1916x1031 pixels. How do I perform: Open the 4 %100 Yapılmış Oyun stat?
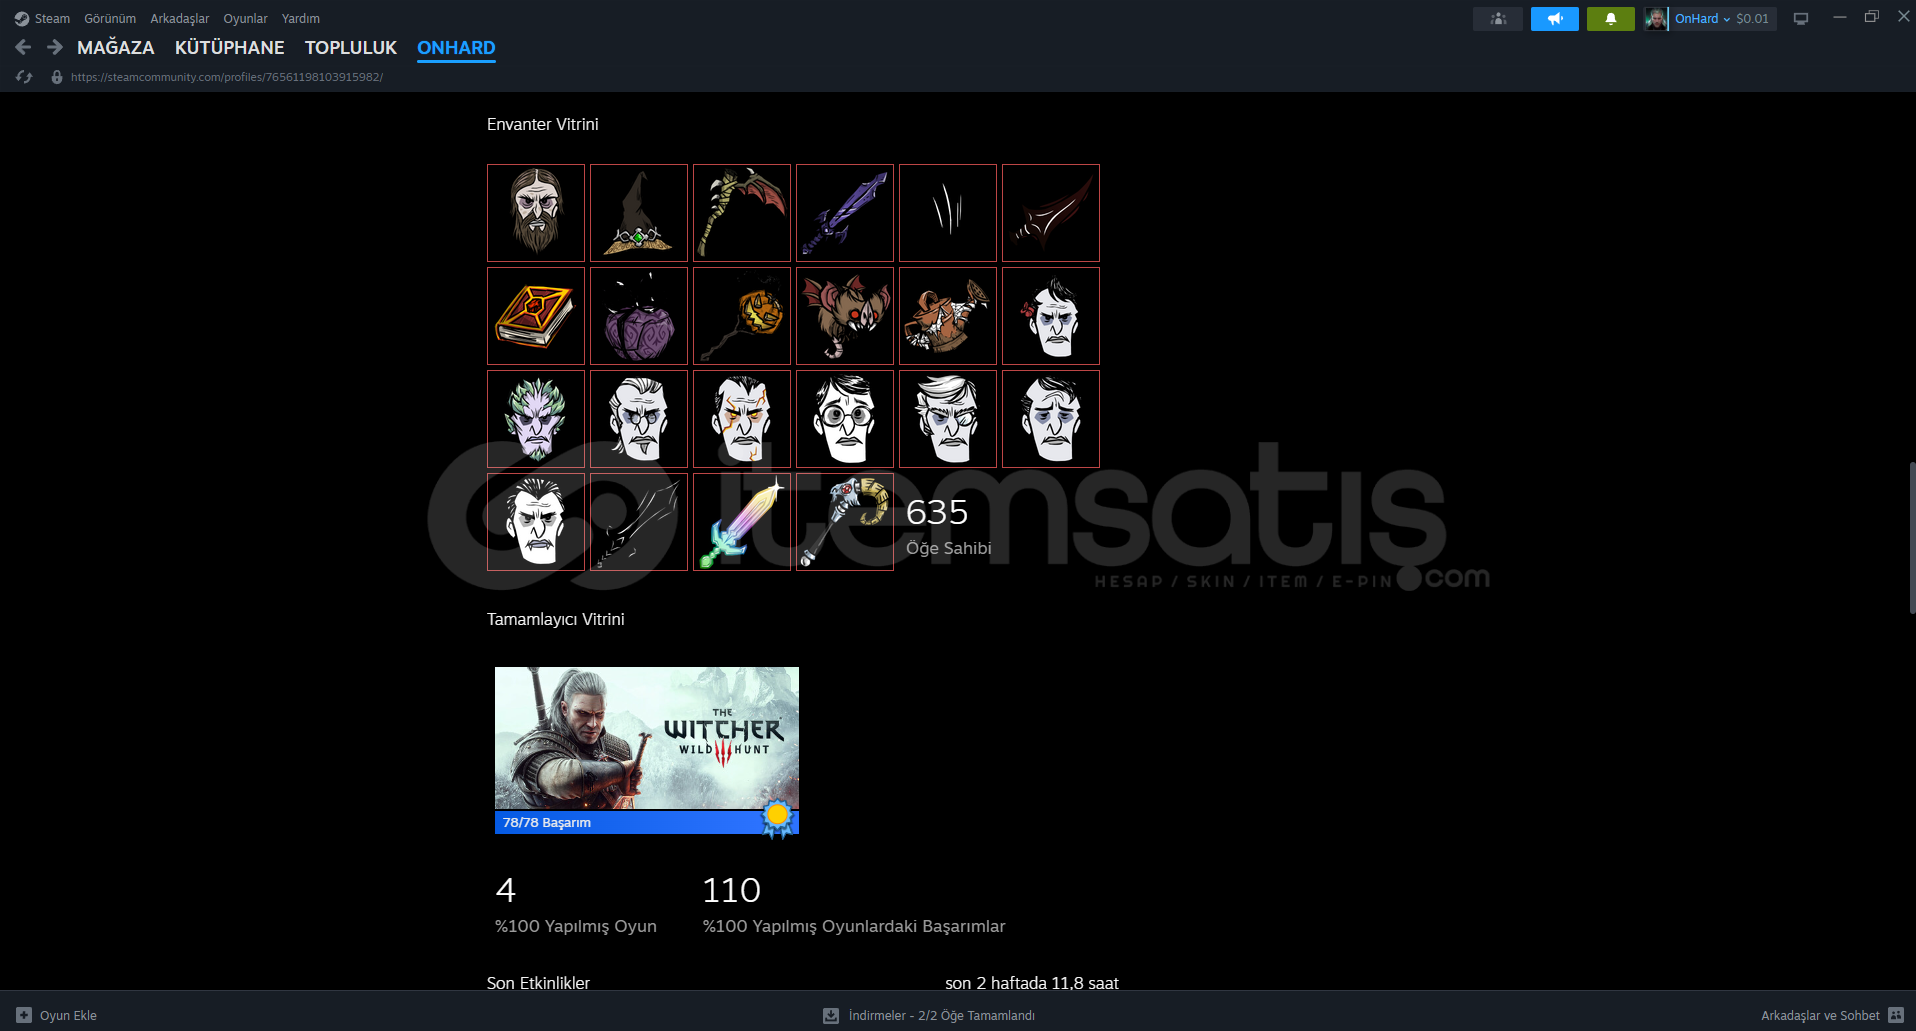576,905
